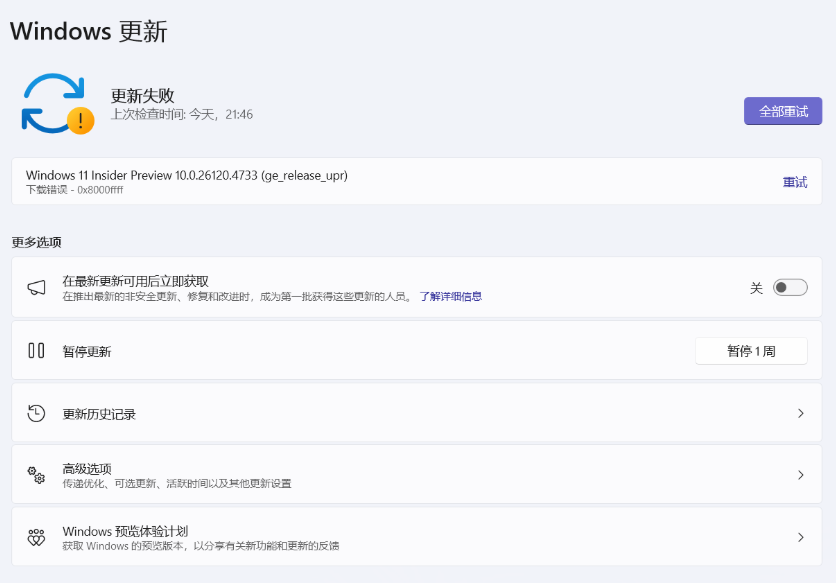Open 高级选项 settings row
This screenshot has width=836, height=583.
coord(416,475)
